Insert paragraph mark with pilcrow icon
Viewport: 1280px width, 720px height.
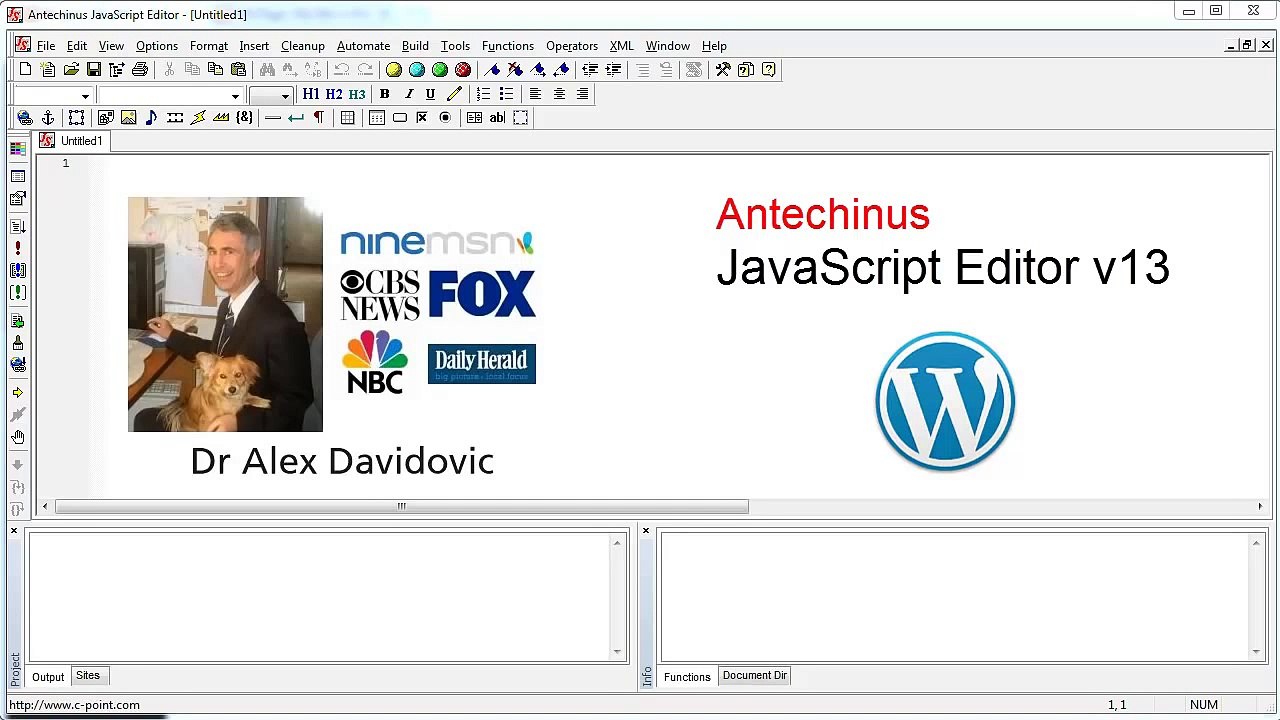(x=319, y=118)
